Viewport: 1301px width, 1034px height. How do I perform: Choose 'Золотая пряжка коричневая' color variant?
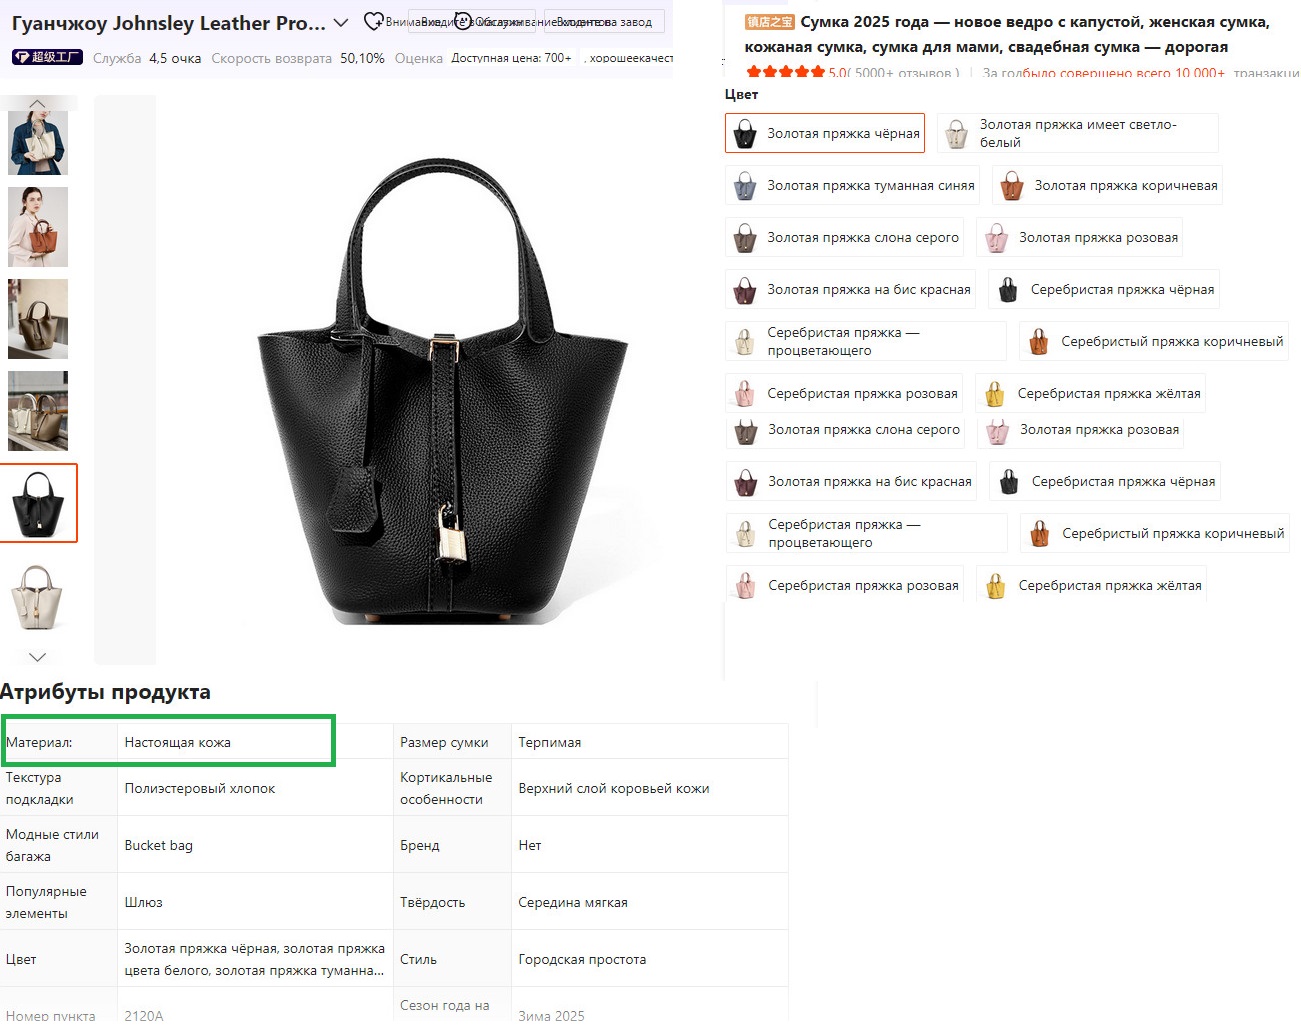[x=1108, y=185]
